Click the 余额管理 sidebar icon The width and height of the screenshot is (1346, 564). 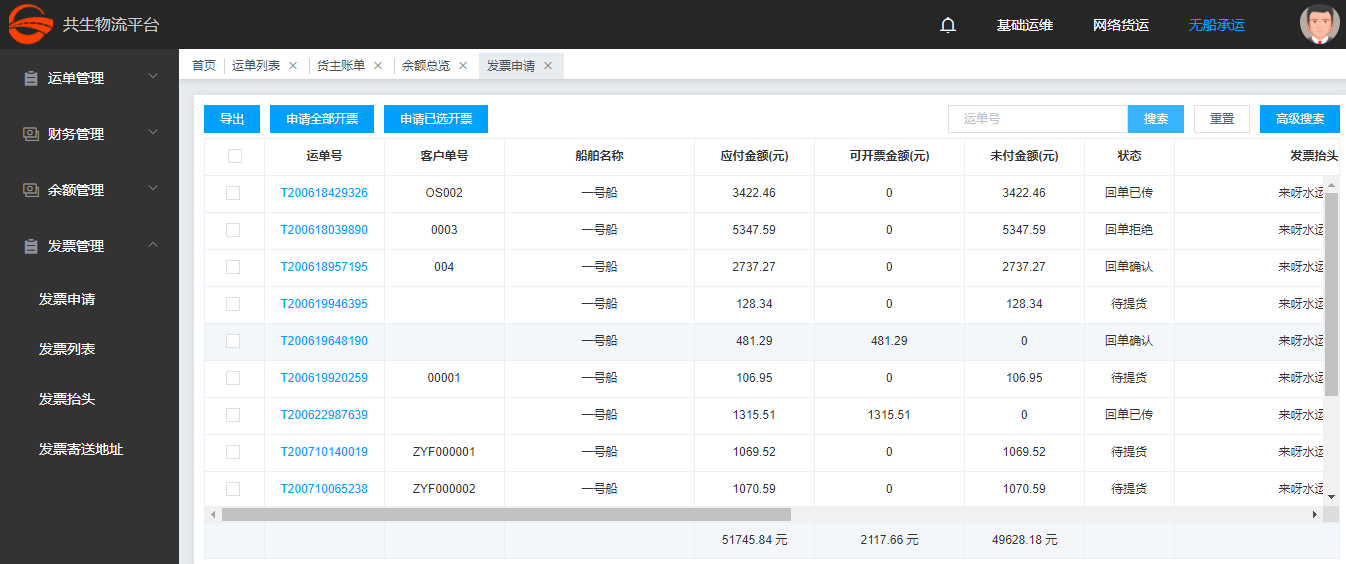(x=31, y=190)
